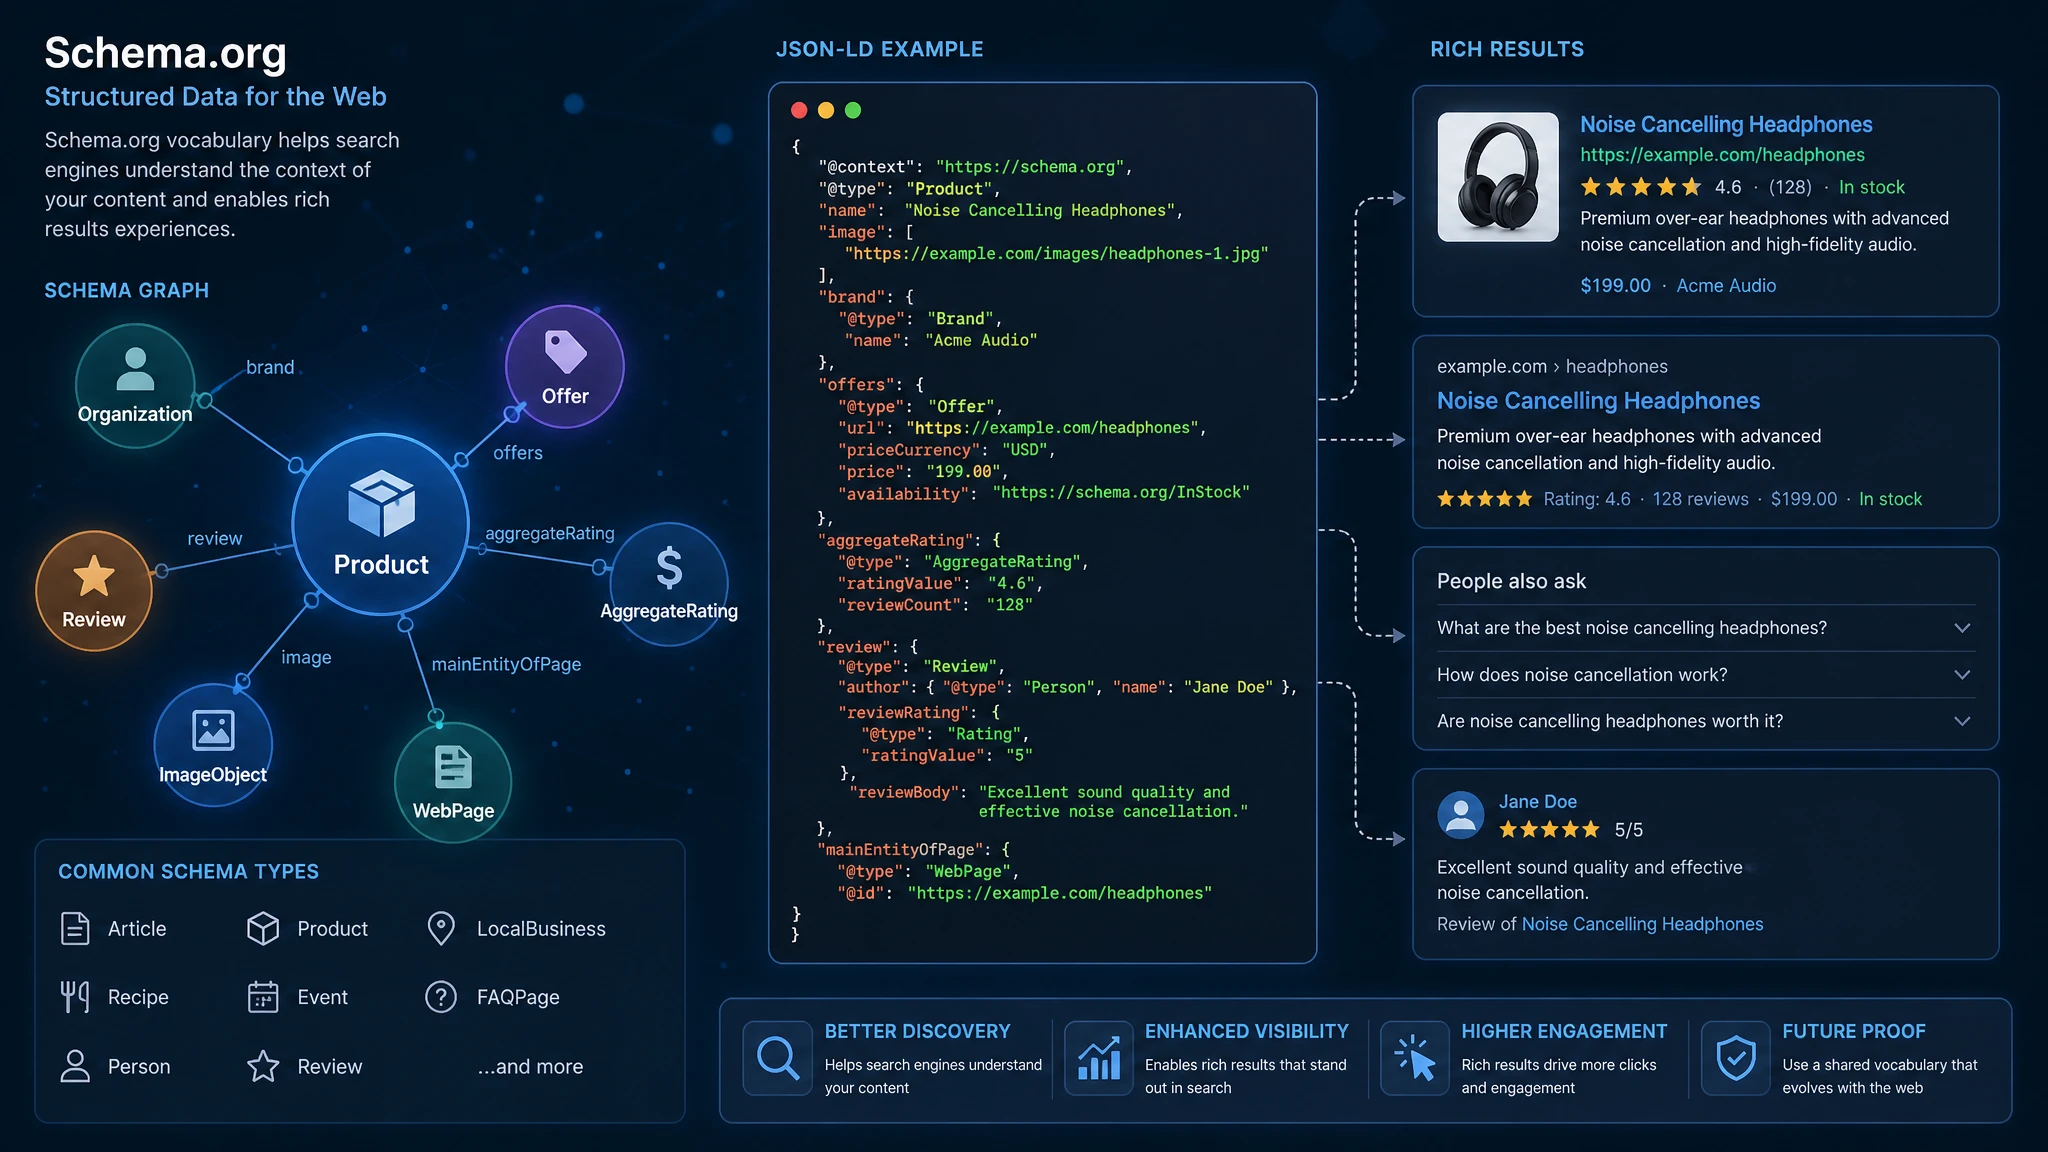Image resolution: width=2048 pixels, height=1152 pixels.
Task: Click the green dot in code window
Action: [853, 110]
